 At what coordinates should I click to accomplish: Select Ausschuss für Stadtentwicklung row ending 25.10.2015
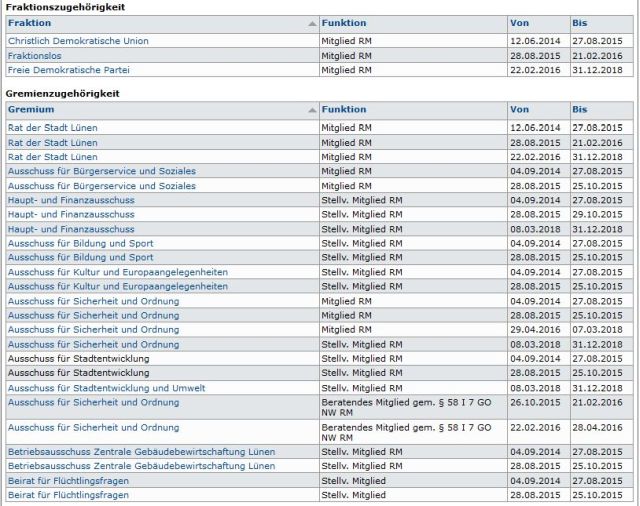tap(320, 373)
